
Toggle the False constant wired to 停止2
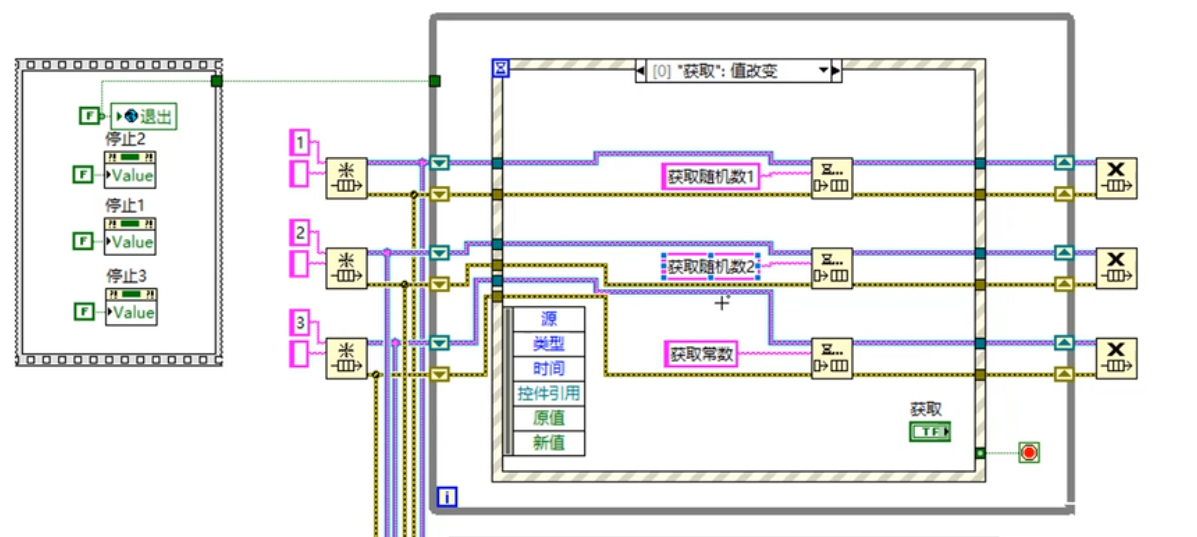(x=82, y=175)
